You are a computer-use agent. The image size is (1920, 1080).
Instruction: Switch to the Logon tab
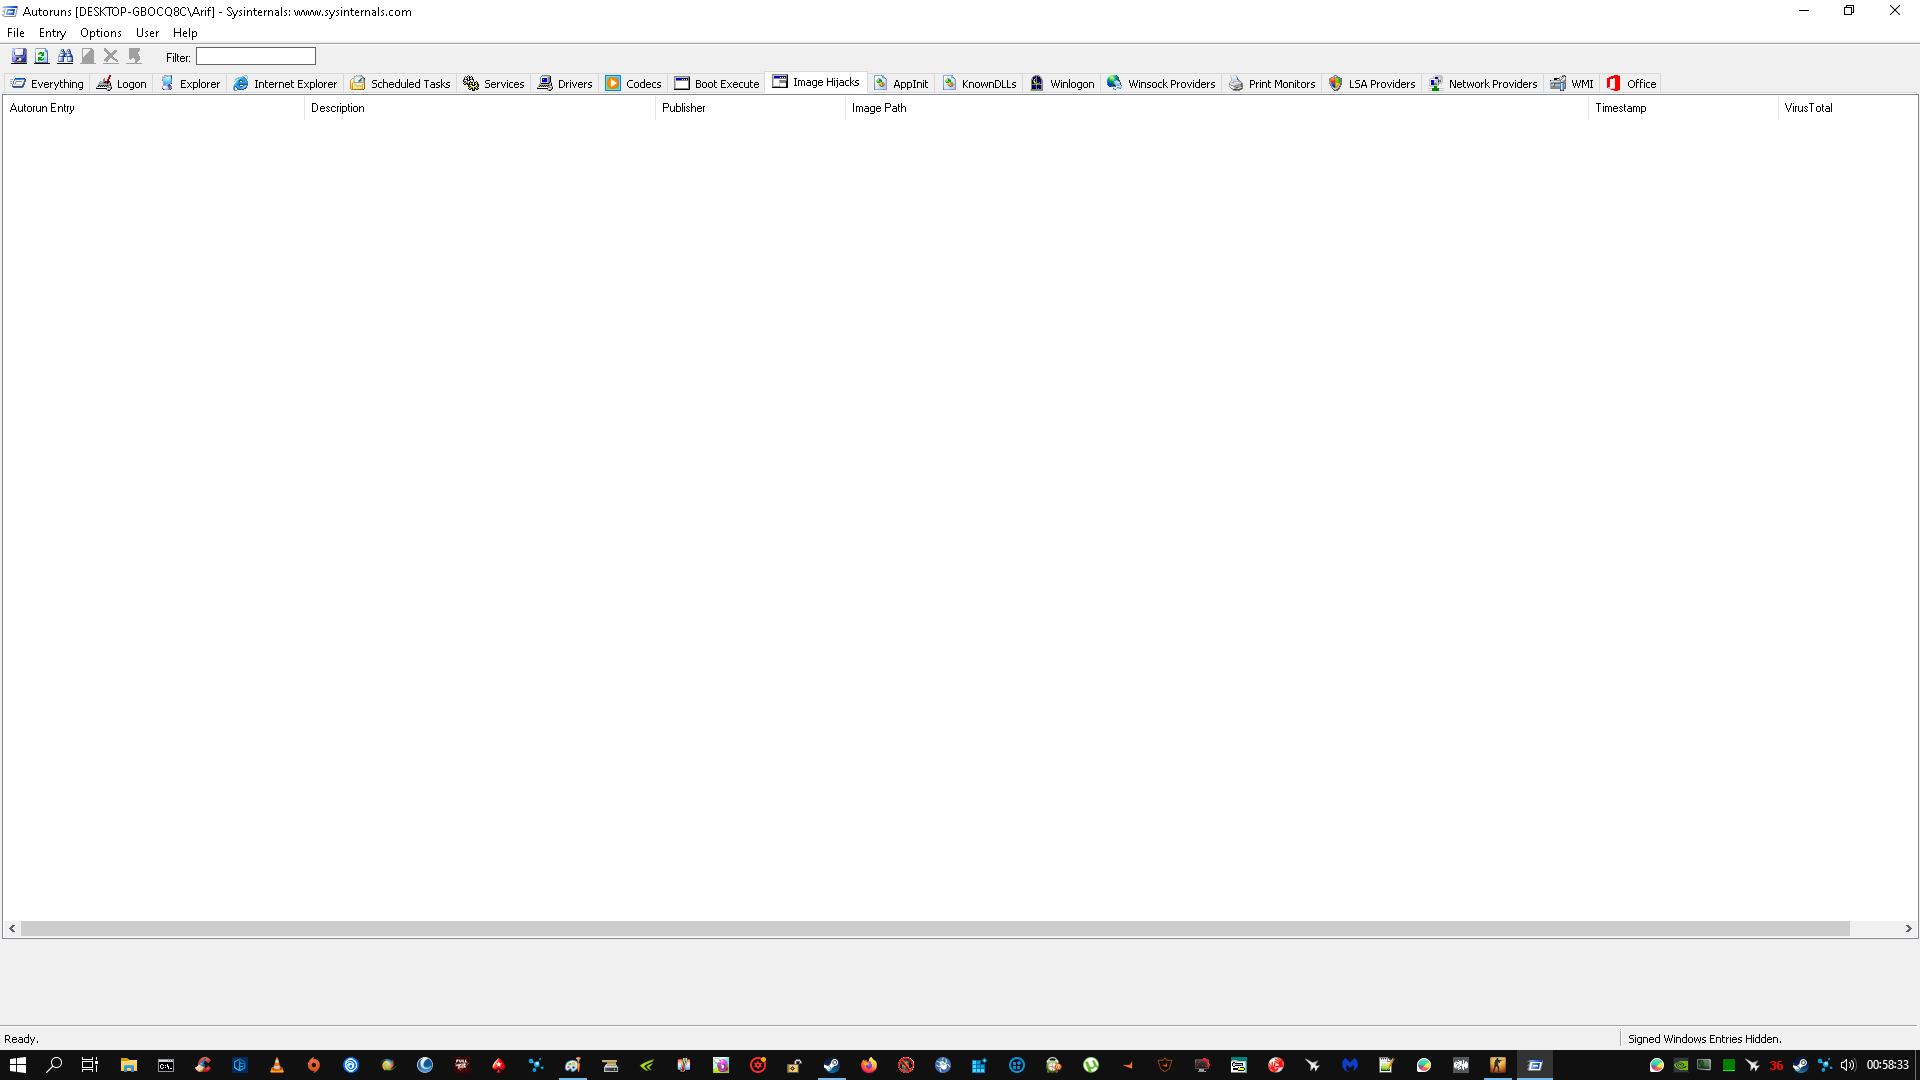pyautogui.click(x=121, y=84)
